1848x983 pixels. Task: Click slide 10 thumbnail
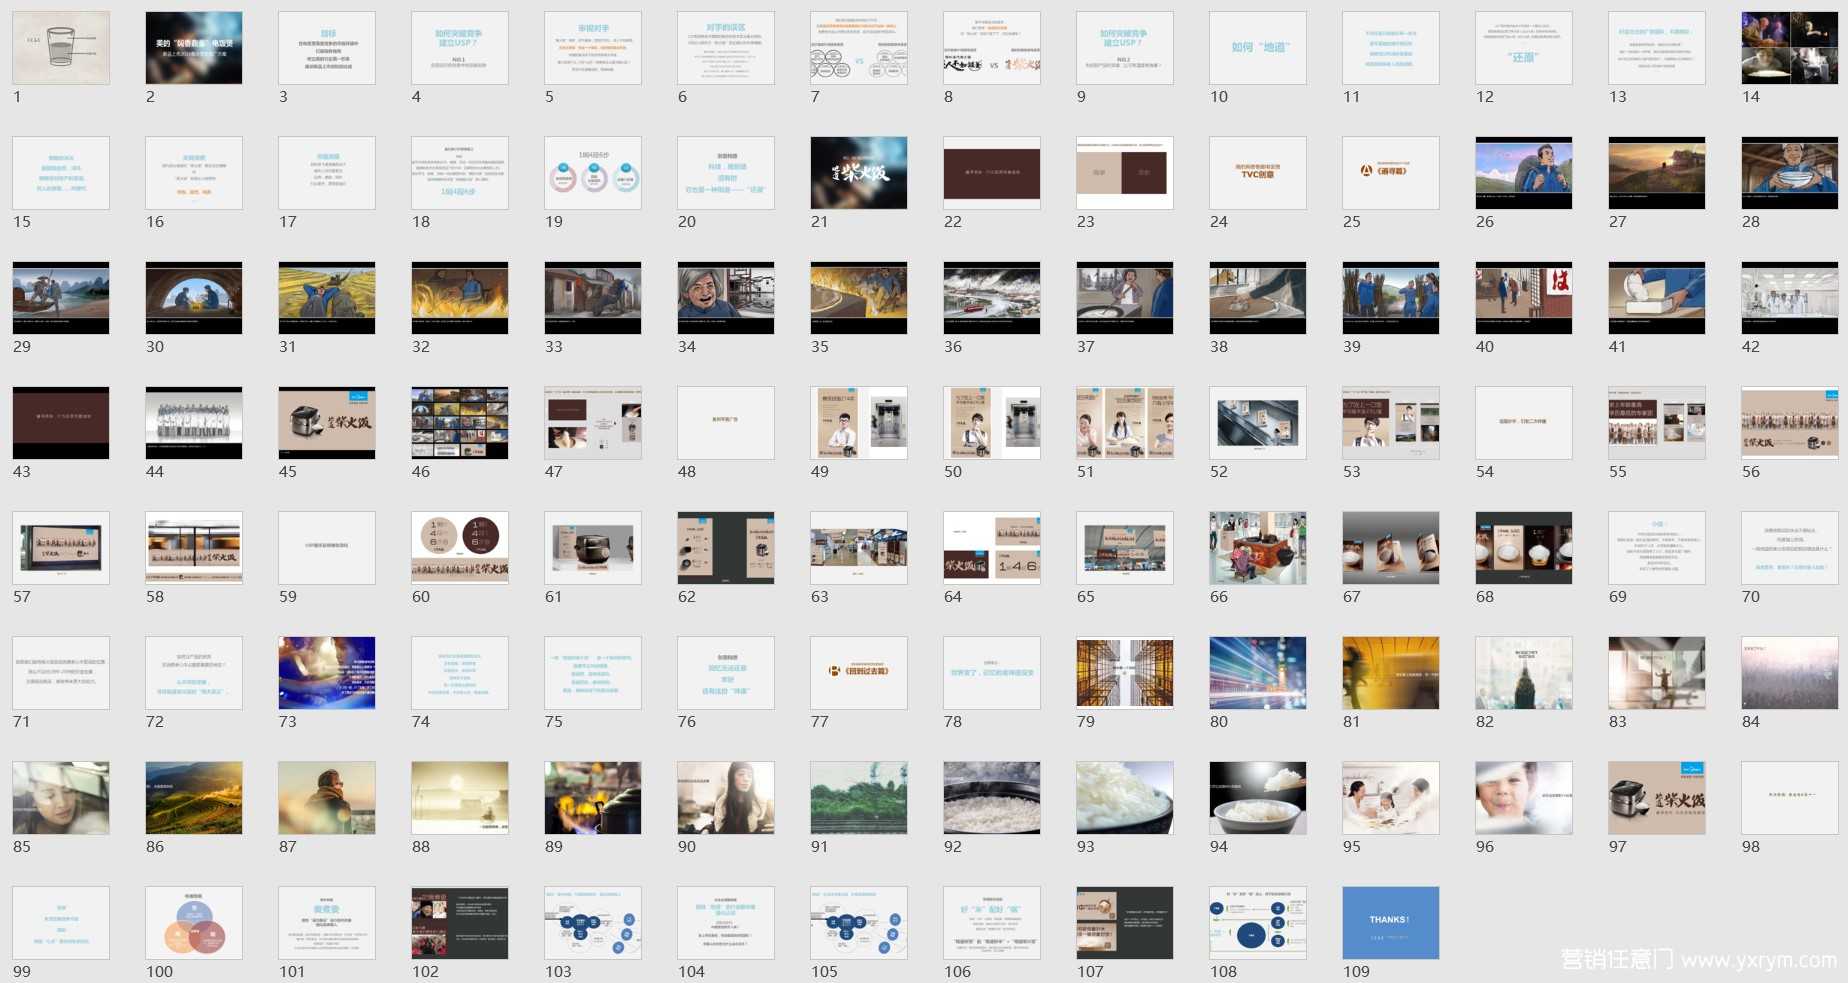(1258, 48)
